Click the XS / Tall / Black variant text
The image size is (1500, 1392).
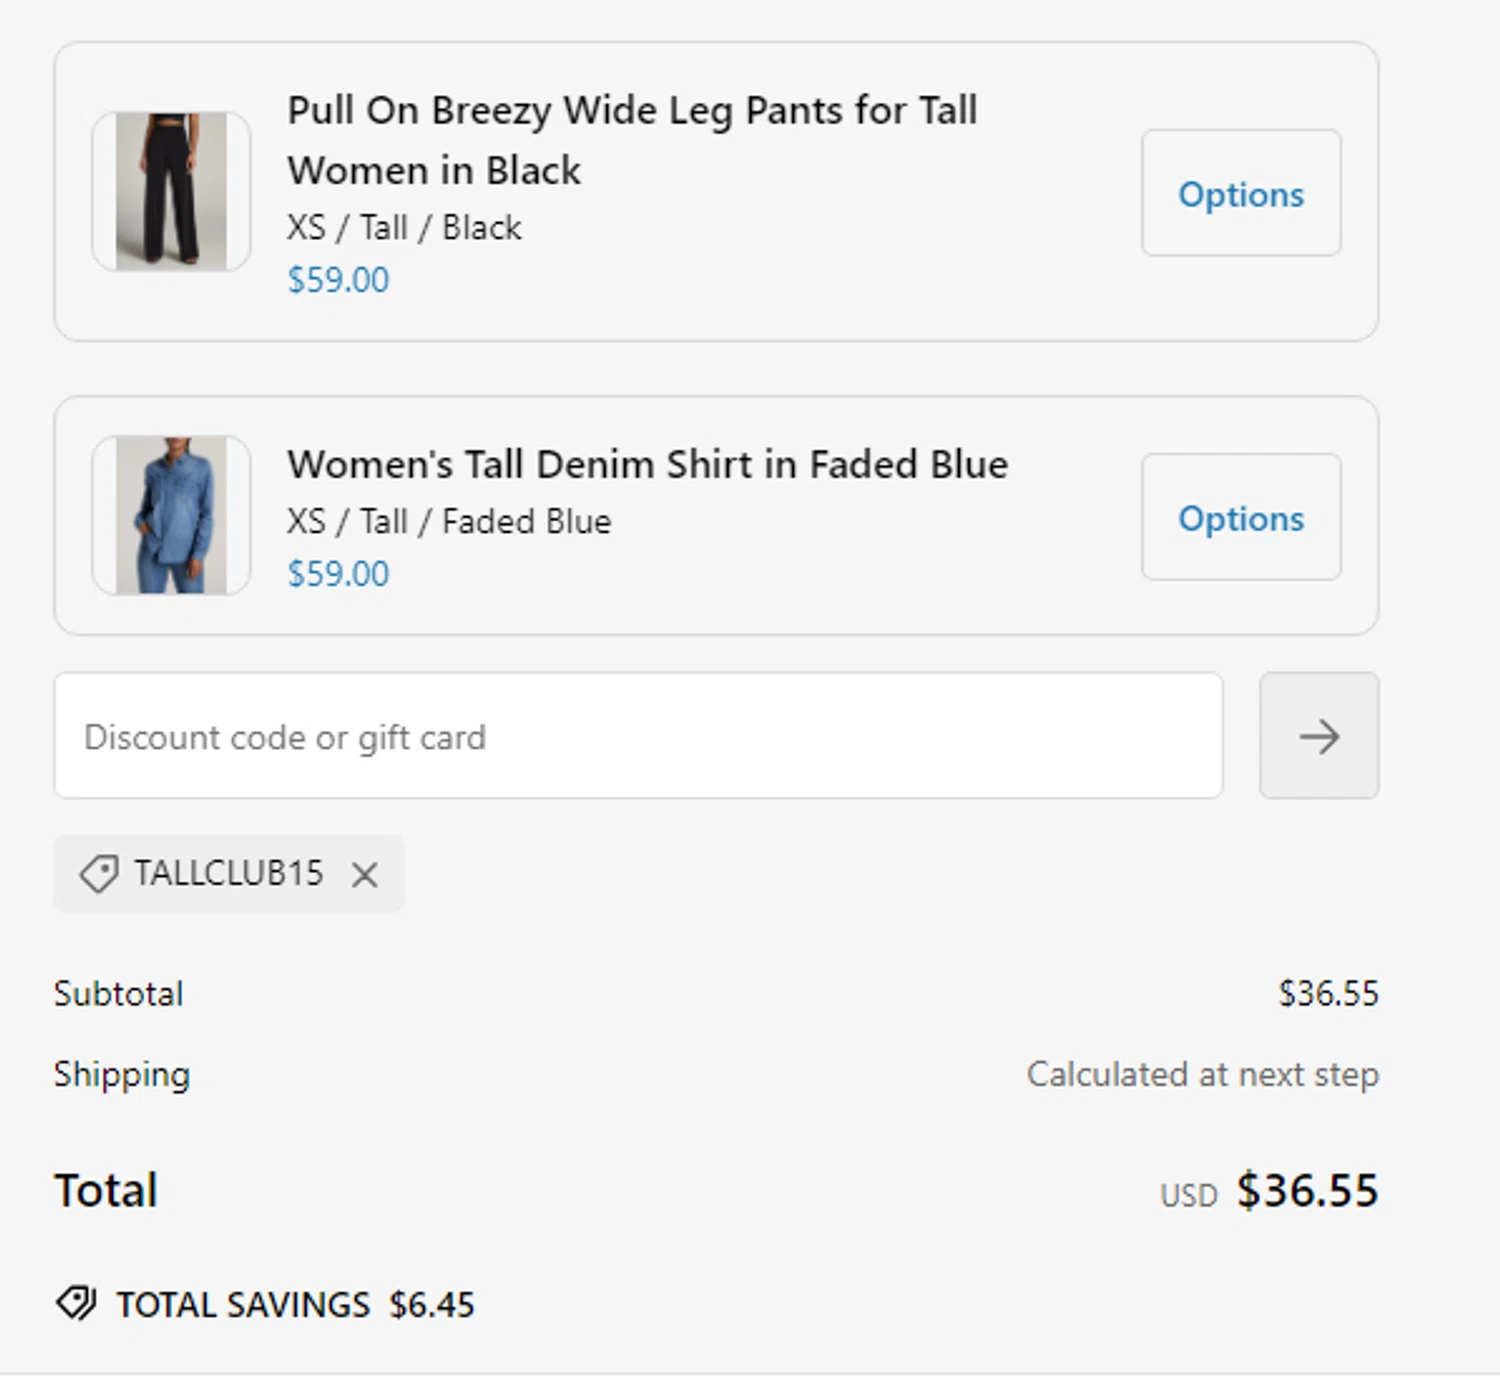tap(404, 228)
